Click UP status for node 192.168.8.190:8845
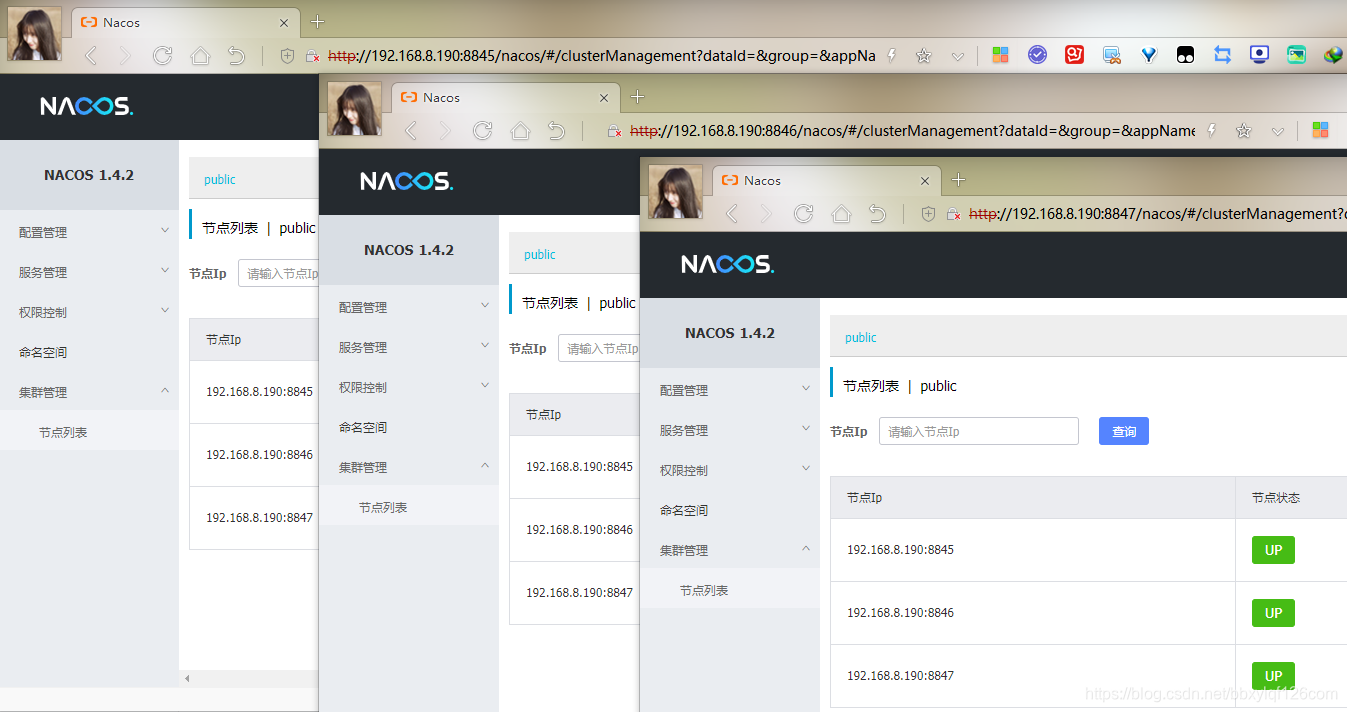This screenshot has width=1347, height=712. [x=1273, y=550]
